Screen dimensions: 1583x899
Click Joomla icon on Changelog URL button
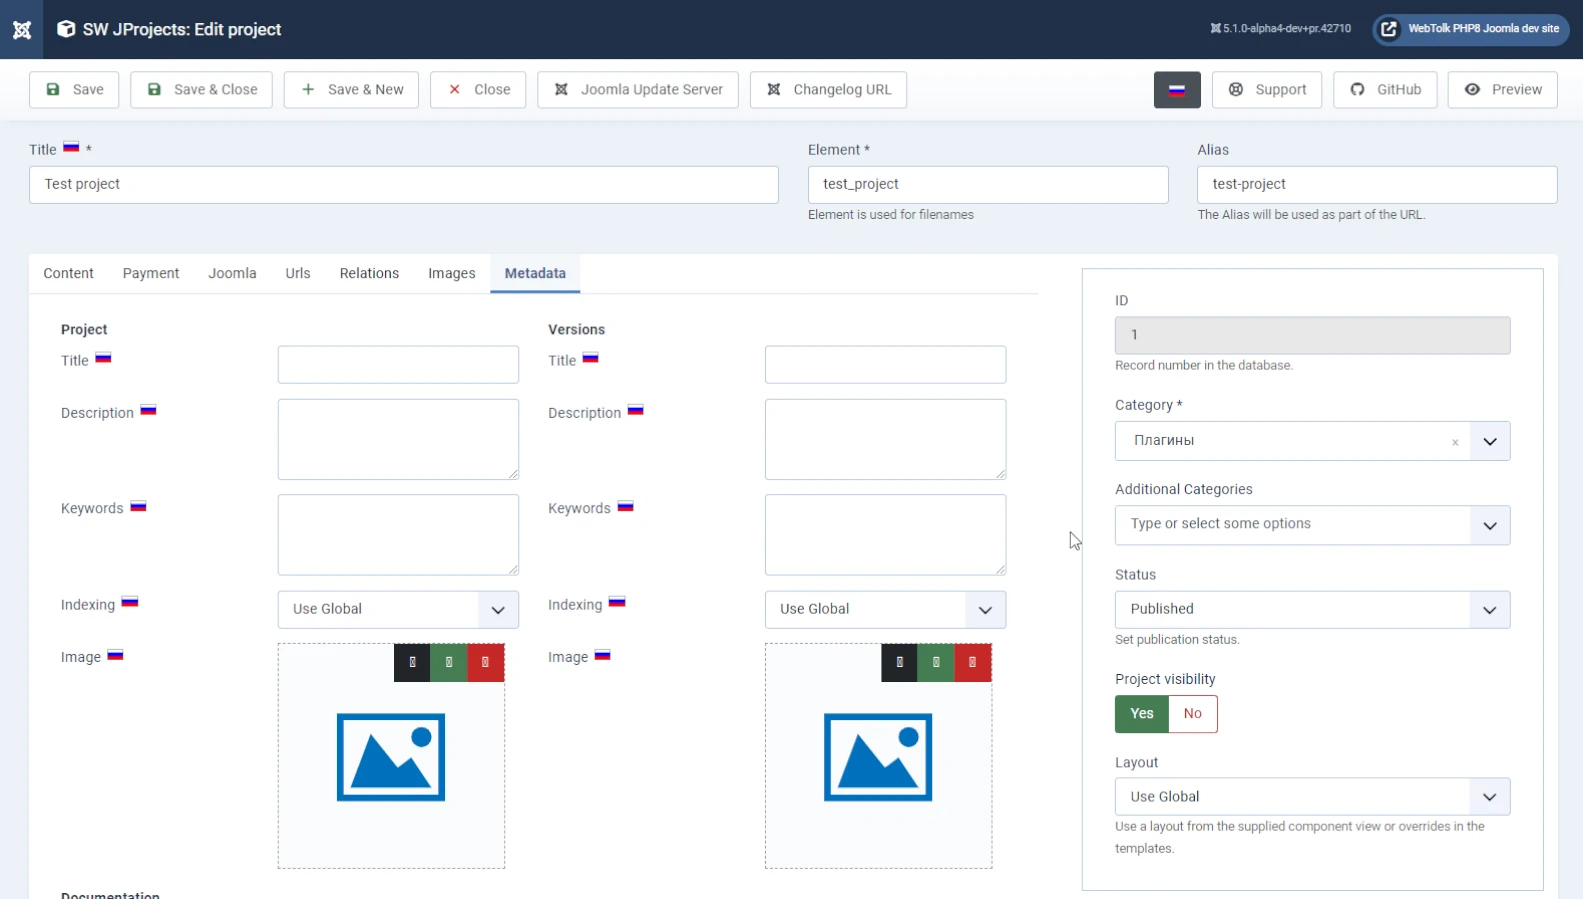(x=774, y=89)
